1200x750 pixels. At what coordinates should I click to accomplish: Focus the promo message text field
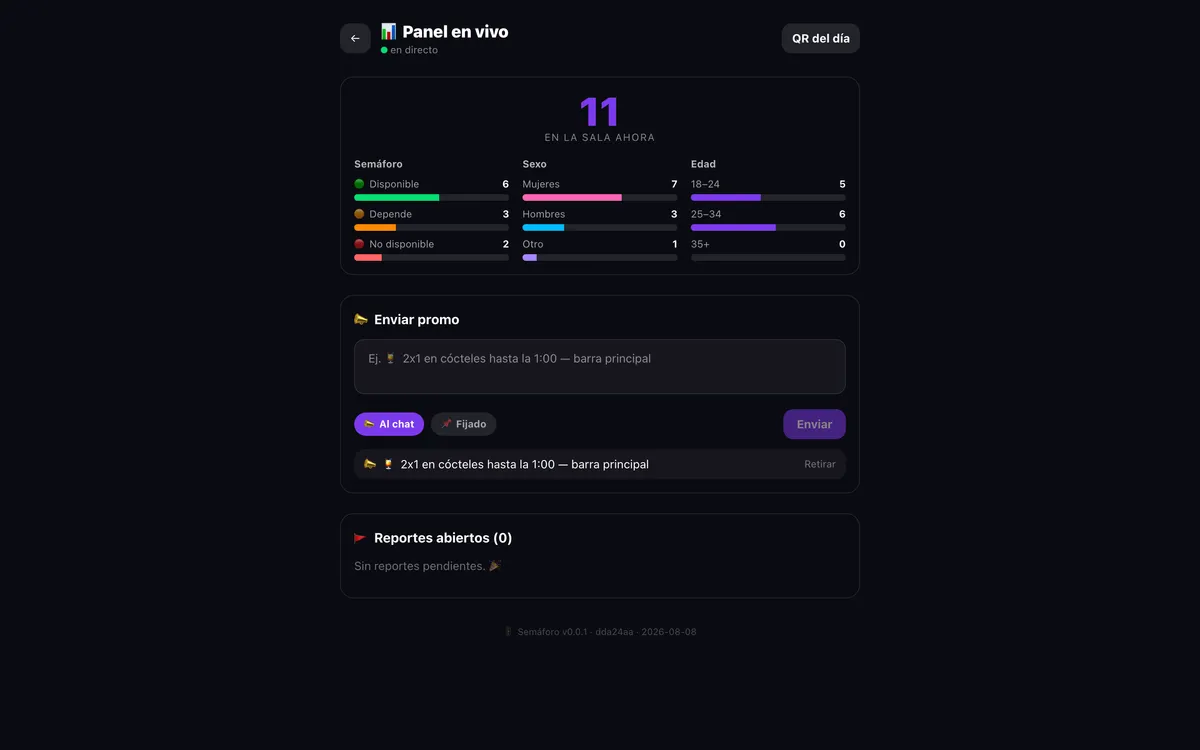600,367
